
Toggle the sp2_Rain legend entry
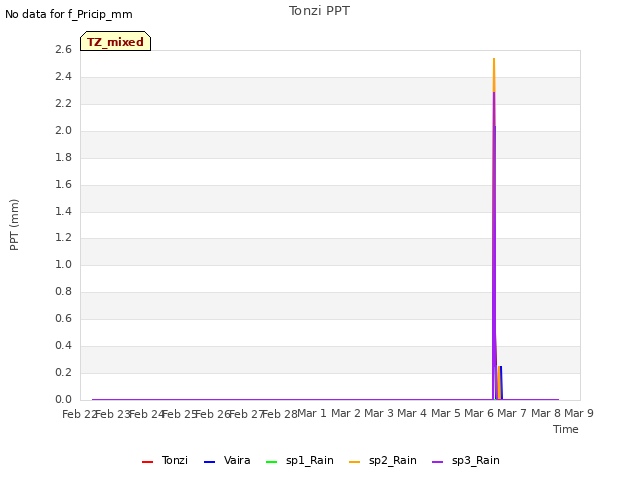(x=383, y=460)
